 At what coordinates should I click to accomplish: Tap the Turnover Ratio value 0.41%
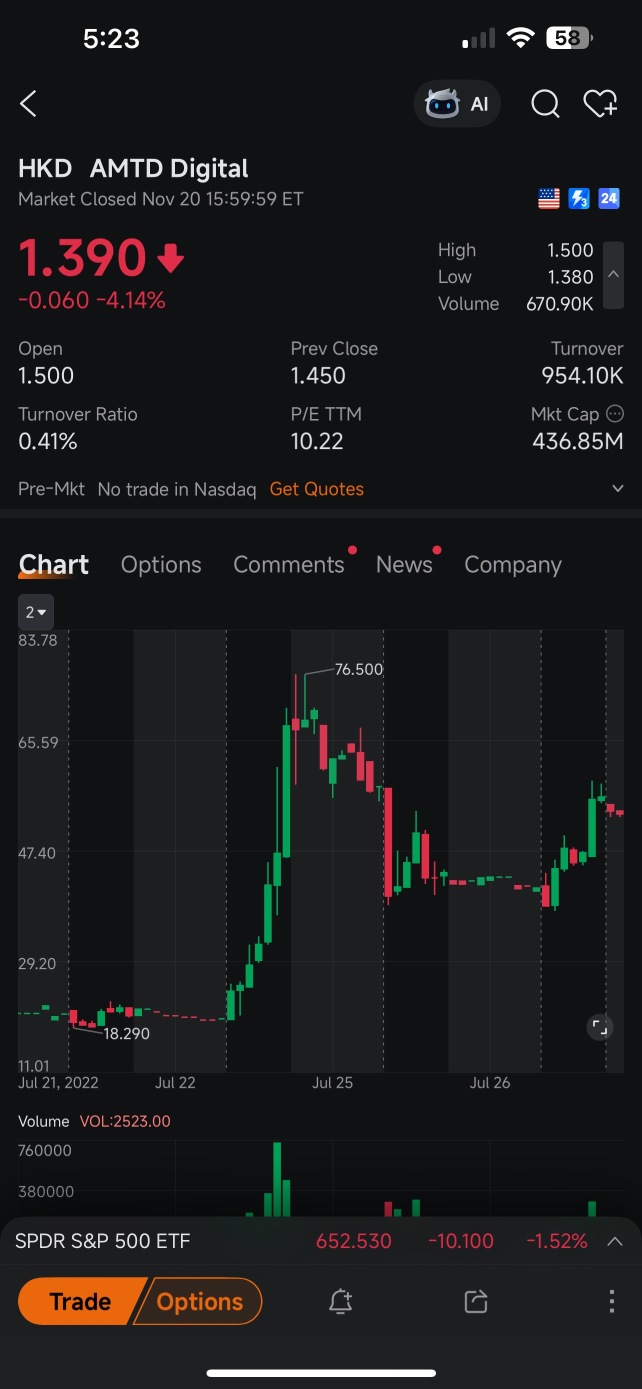click(x=48, y=441)
